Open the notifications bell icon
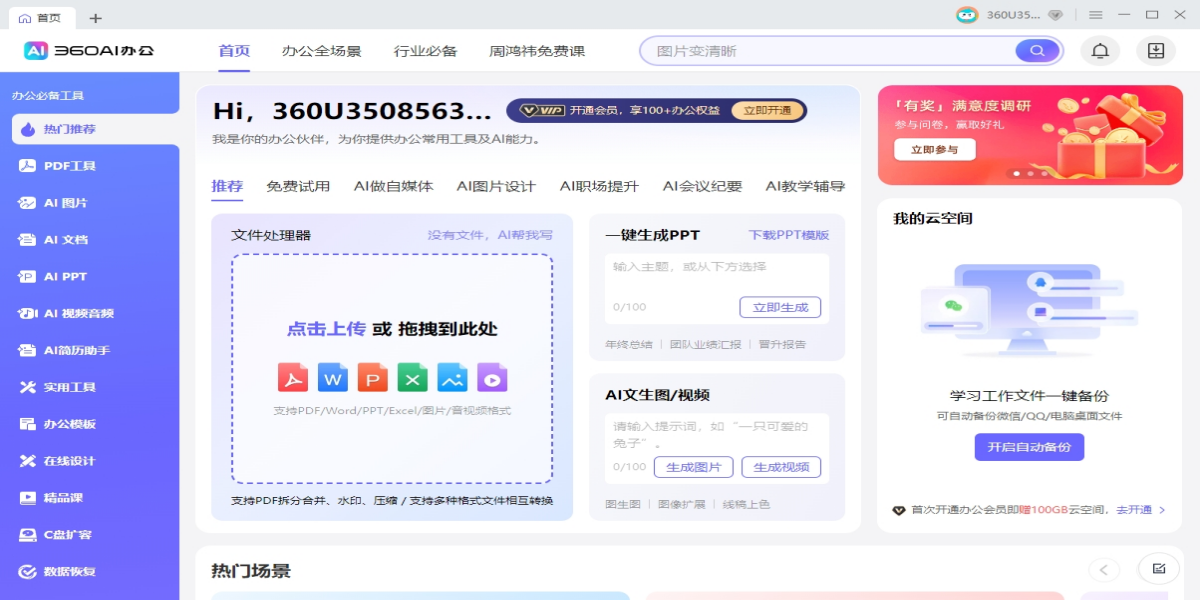Image resolution: width=1200 pixels, height=600 pixels. [x=1099, y=50]
